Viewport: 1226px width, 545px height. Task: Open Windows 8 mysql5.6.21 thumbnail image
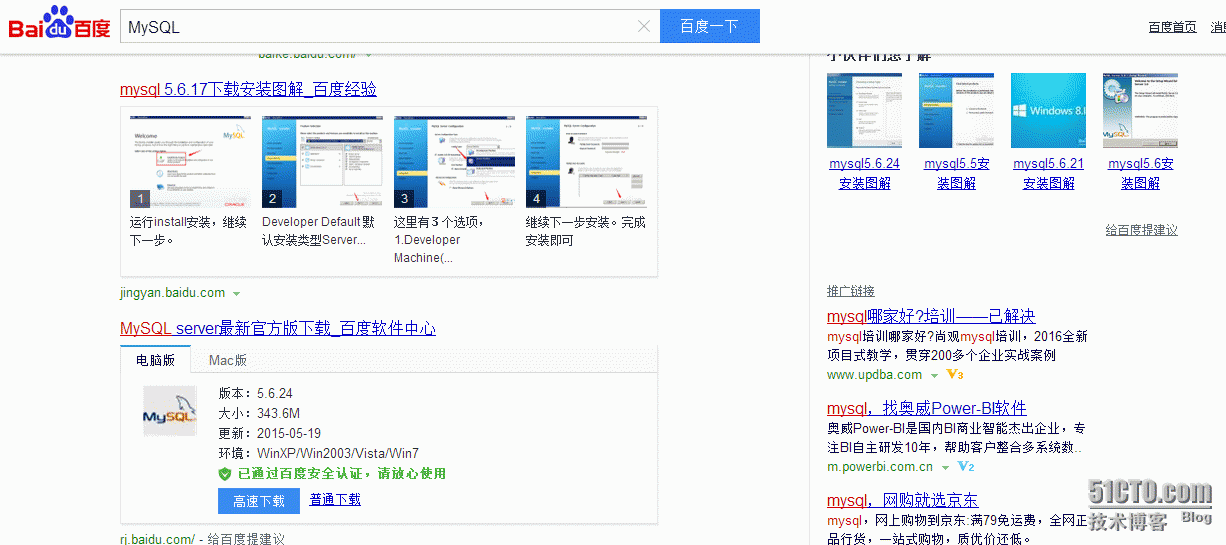1048,111
